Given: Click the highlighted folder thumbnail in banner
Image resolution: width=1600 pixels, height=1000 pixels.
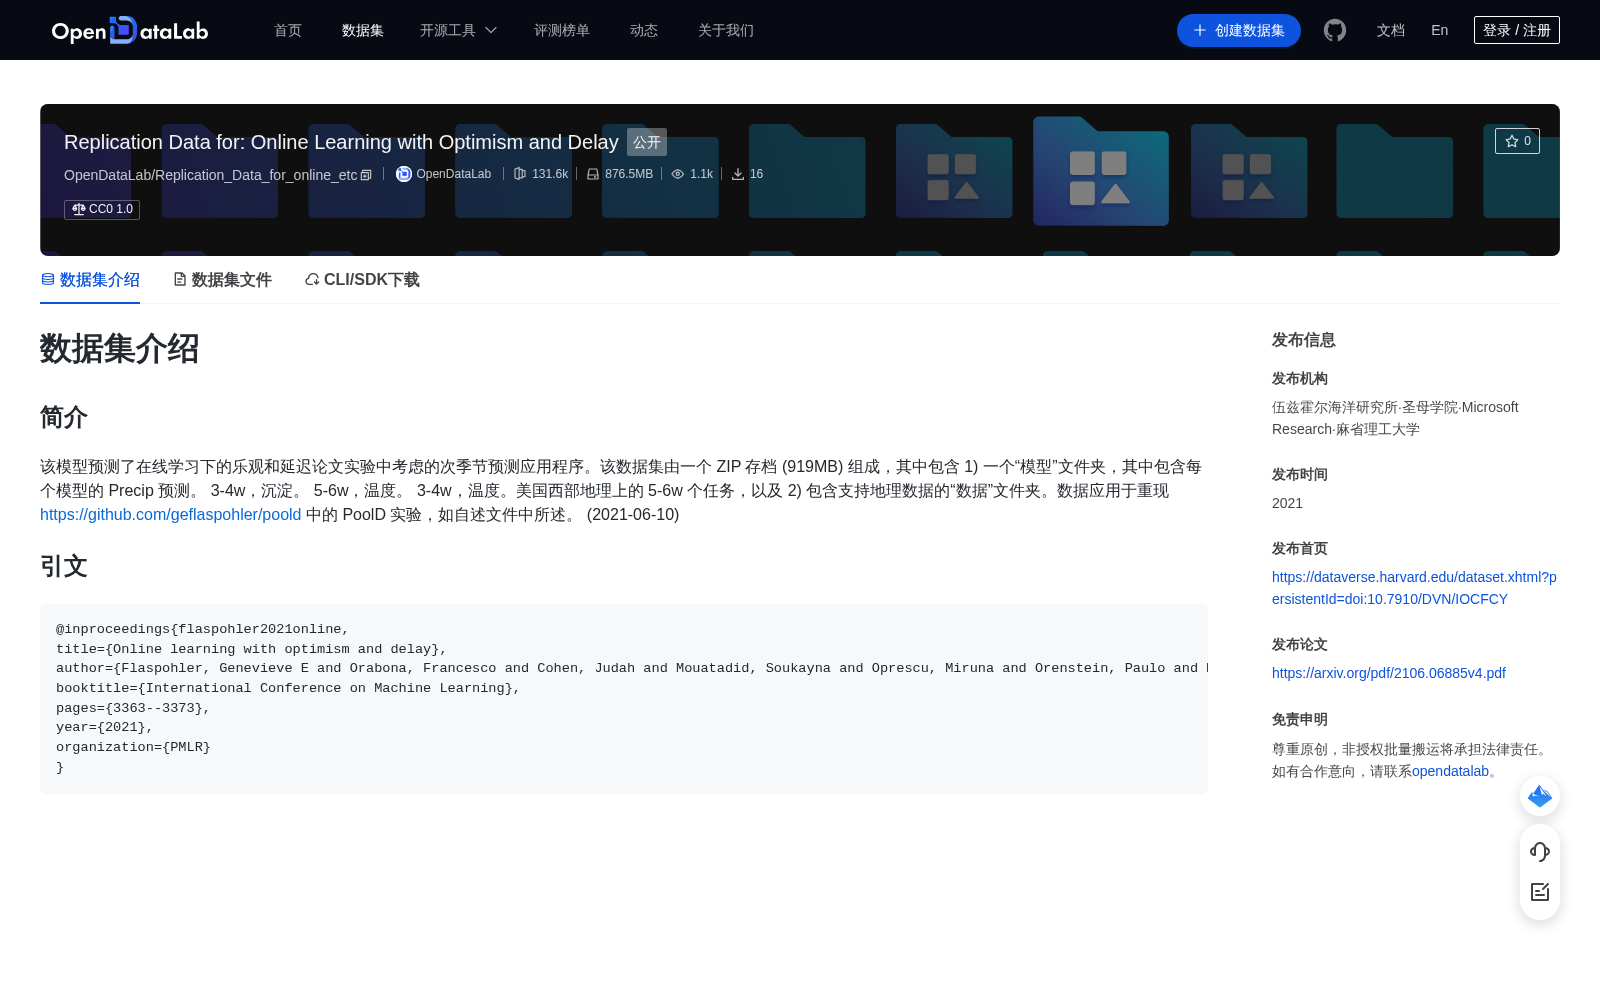Looking at the screenshot, I should (1101, 171).
